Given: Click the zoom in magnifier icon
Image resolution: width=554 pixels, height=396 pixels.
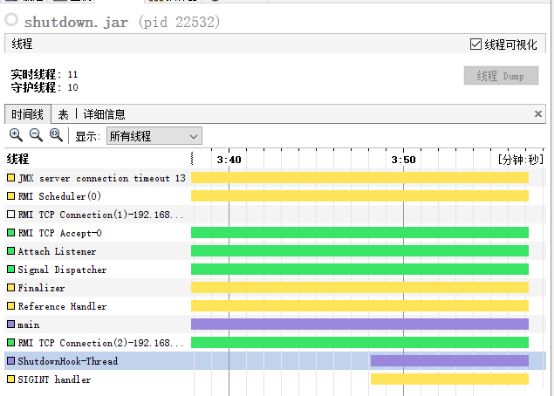Looking at the screenshot, I should tap(16, 136).
